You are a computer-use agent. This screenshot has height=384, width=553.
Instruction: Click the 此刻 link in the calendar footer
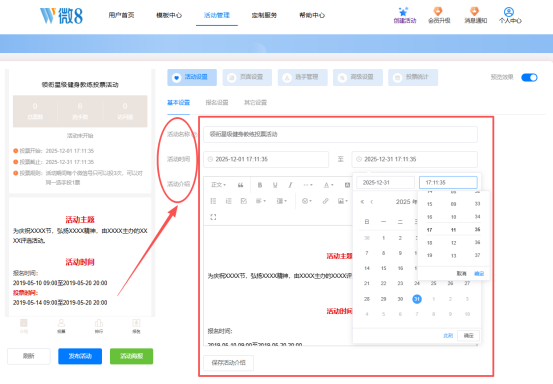click(x=448, y=336)
